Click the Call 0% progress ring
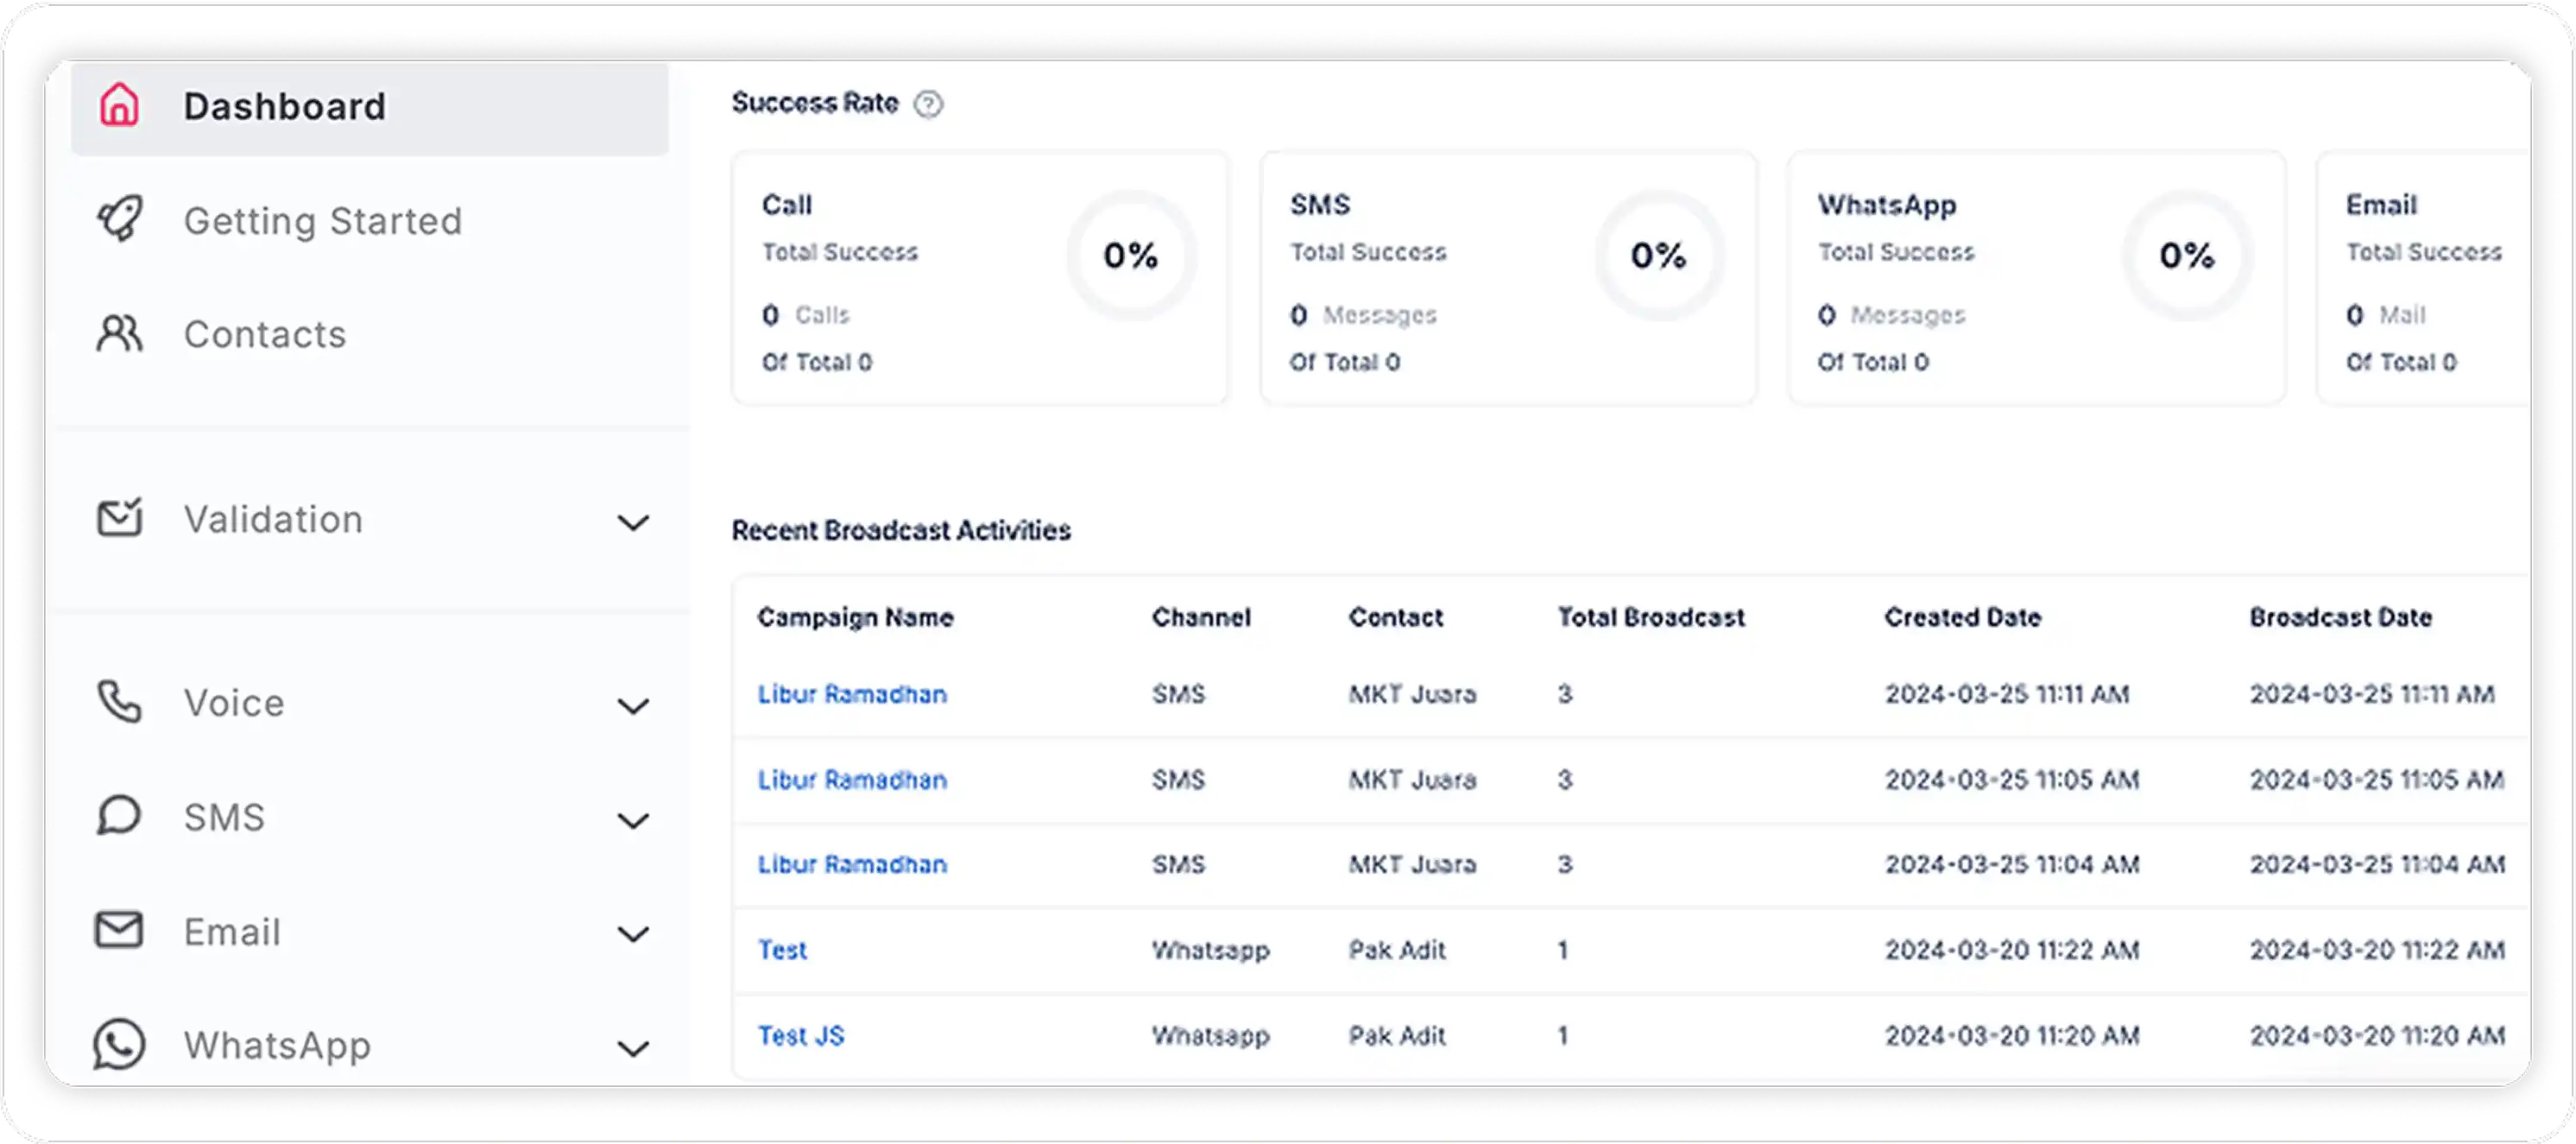2576x1144 pixels. point(1131,256)
